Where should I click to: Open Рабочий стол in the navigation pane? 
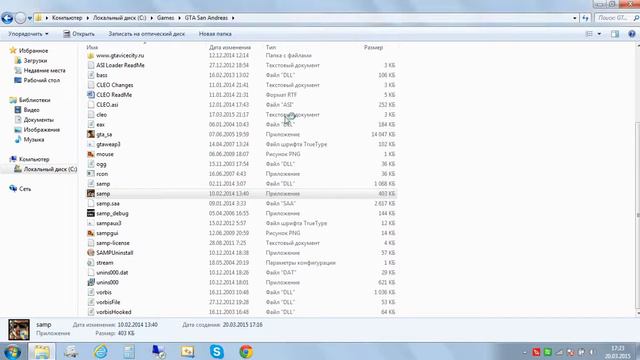click(x=41, y=80)
